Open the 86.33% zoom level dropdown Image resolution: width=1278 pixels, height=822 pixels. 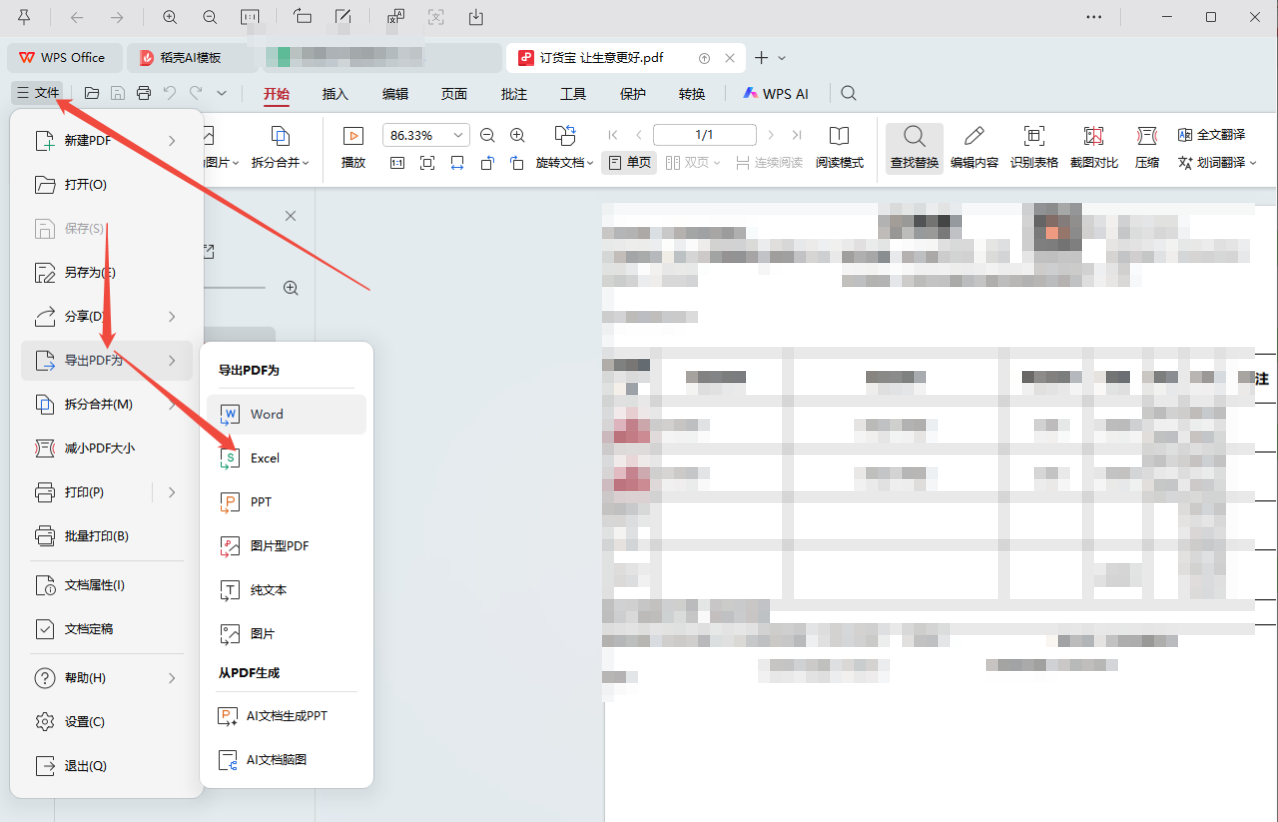point(459,135)
